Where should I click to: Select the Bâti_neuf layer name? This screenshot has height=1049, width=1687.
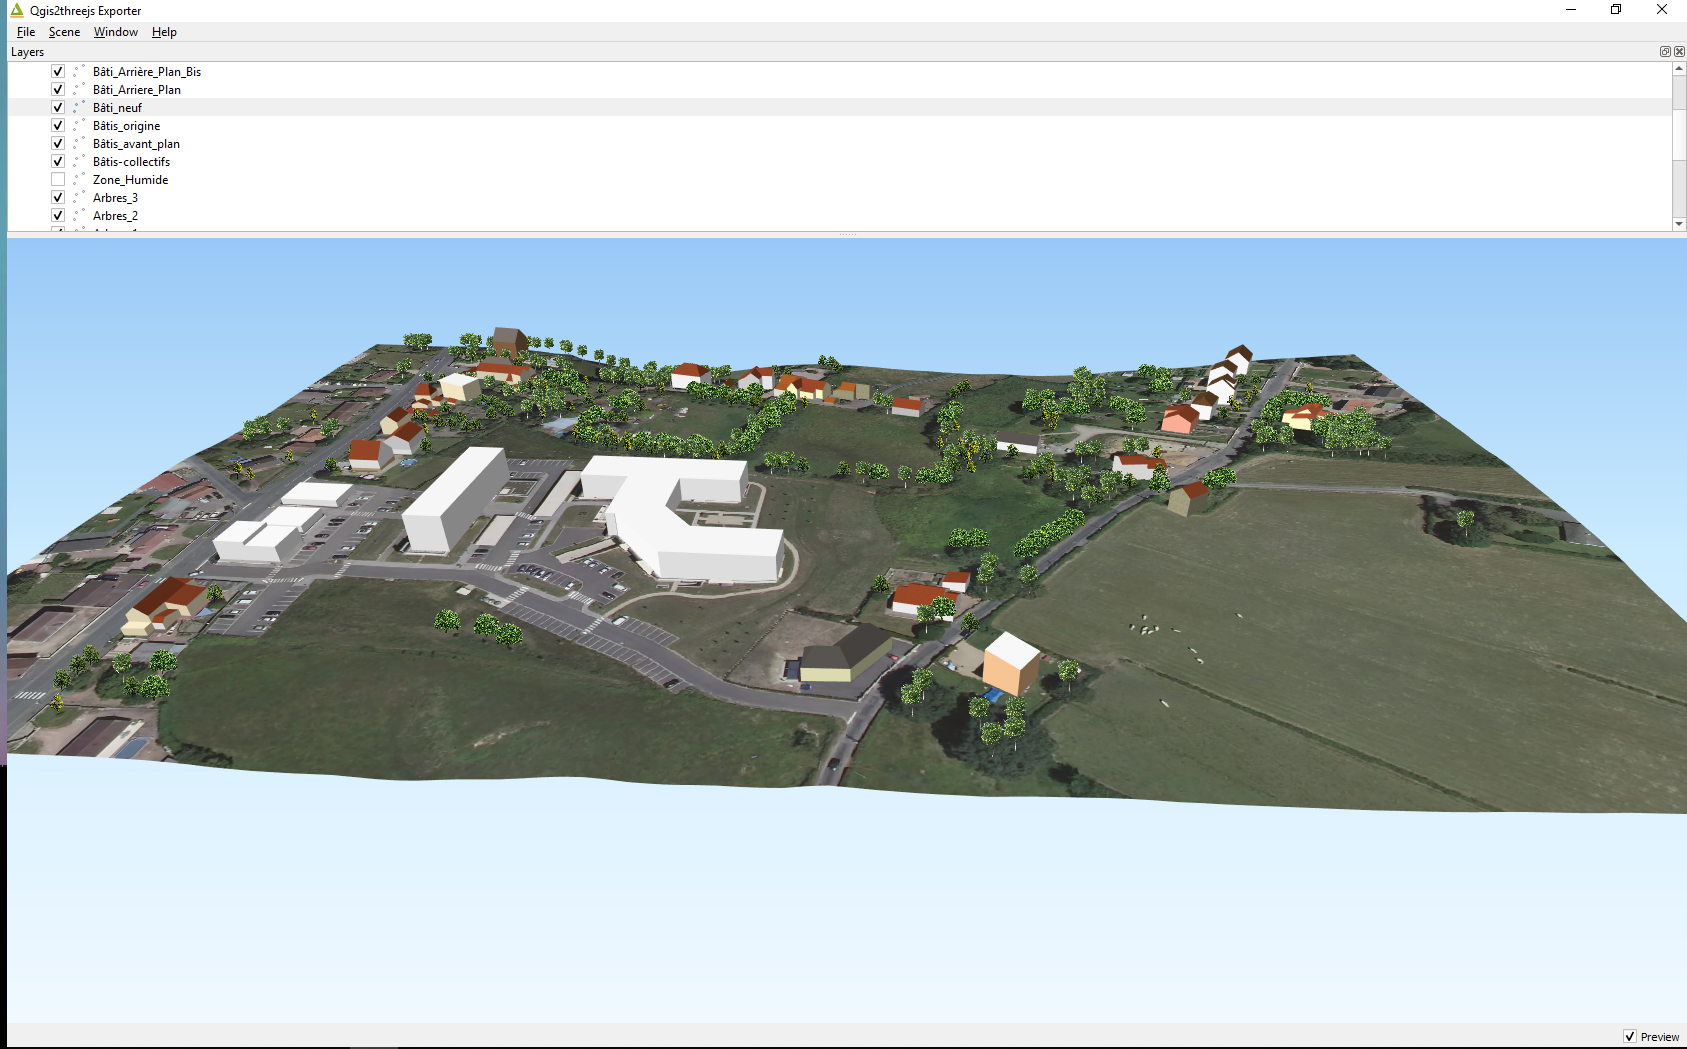click(x=118, y=108)
